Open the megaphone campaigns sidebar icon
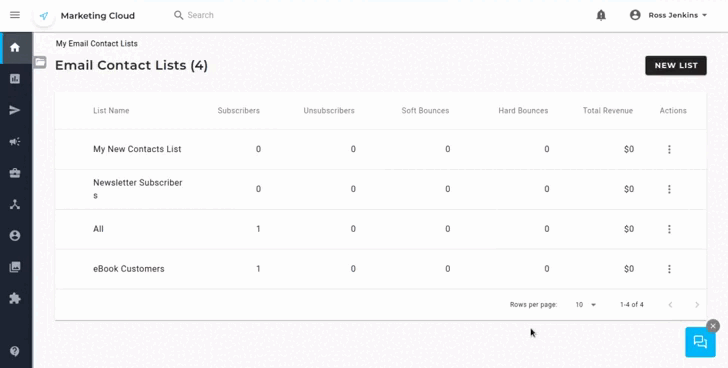Image resolution: width=728 pixels, height=368 pixels. click(15, 142)
